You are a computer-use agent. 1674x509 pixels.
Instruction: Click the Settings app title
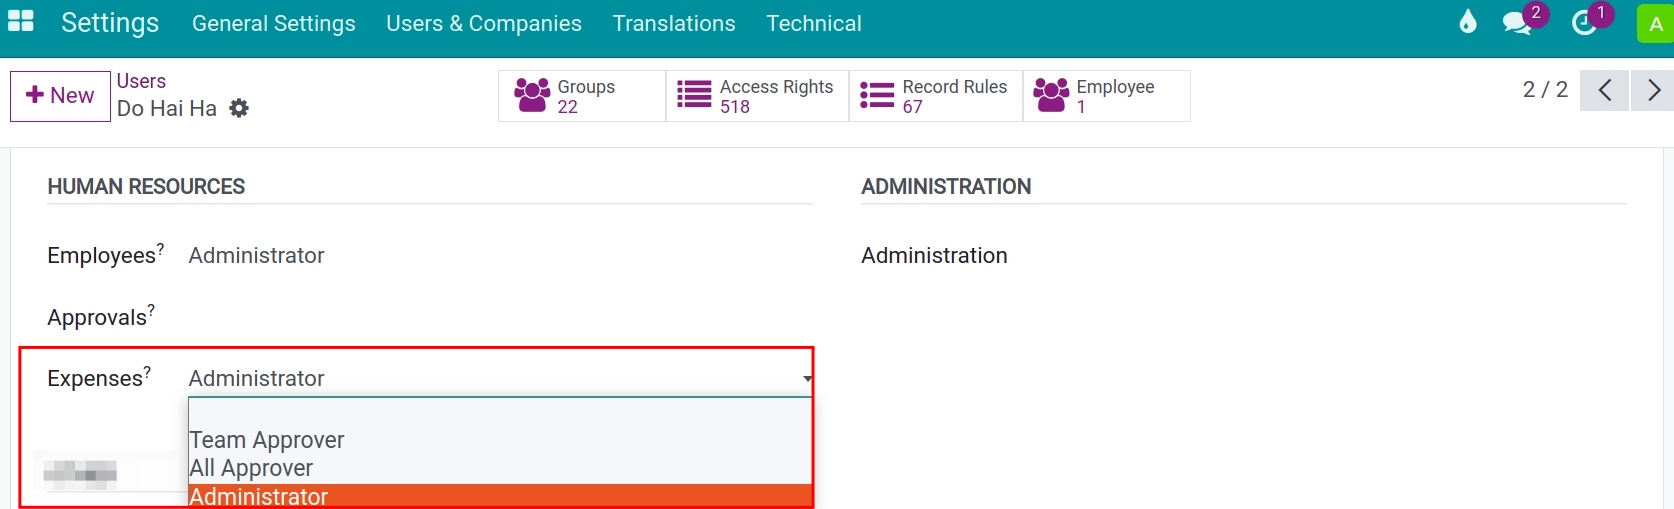pos(110,23)
